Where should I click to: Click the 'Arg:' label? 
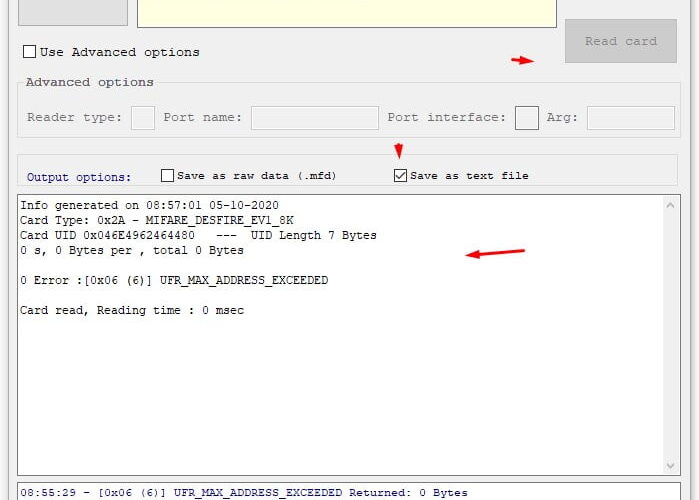click(562, 117)
